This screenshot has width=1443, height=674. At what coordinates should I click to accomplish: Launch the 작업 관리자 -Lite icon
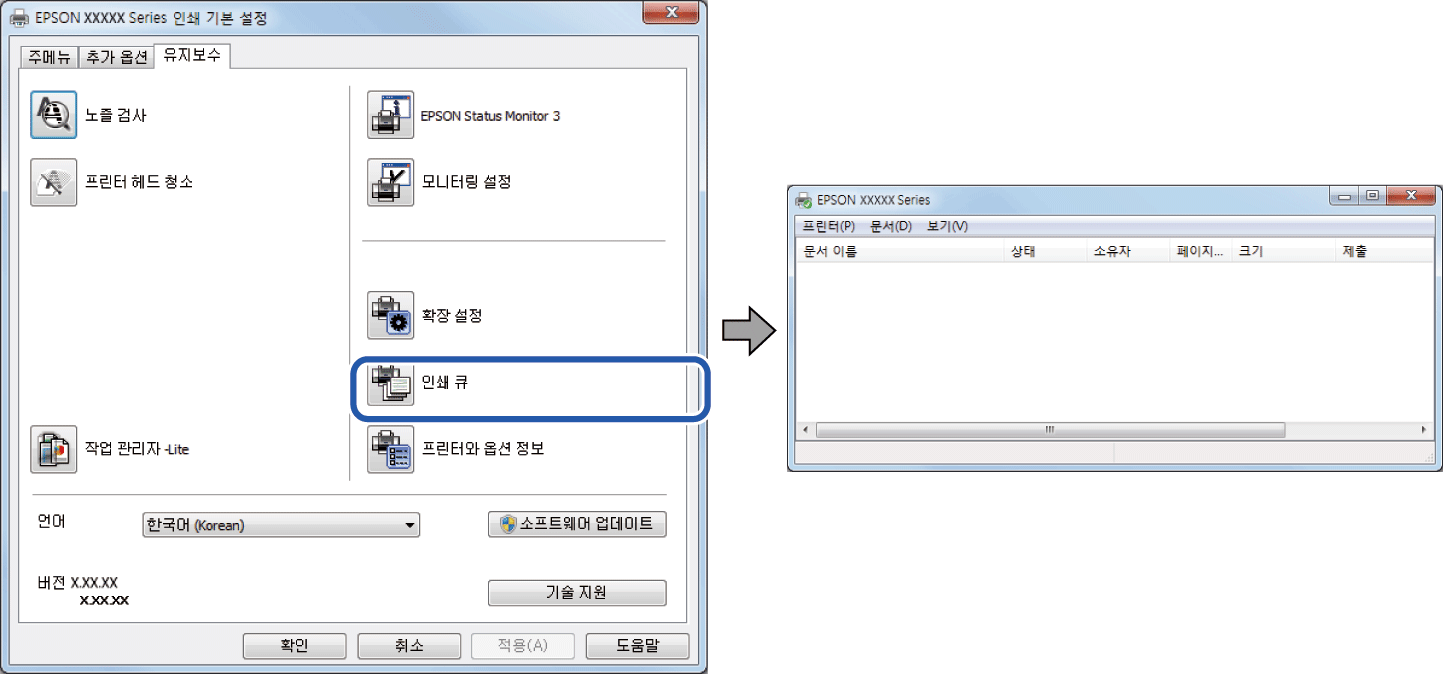point(53,450)
